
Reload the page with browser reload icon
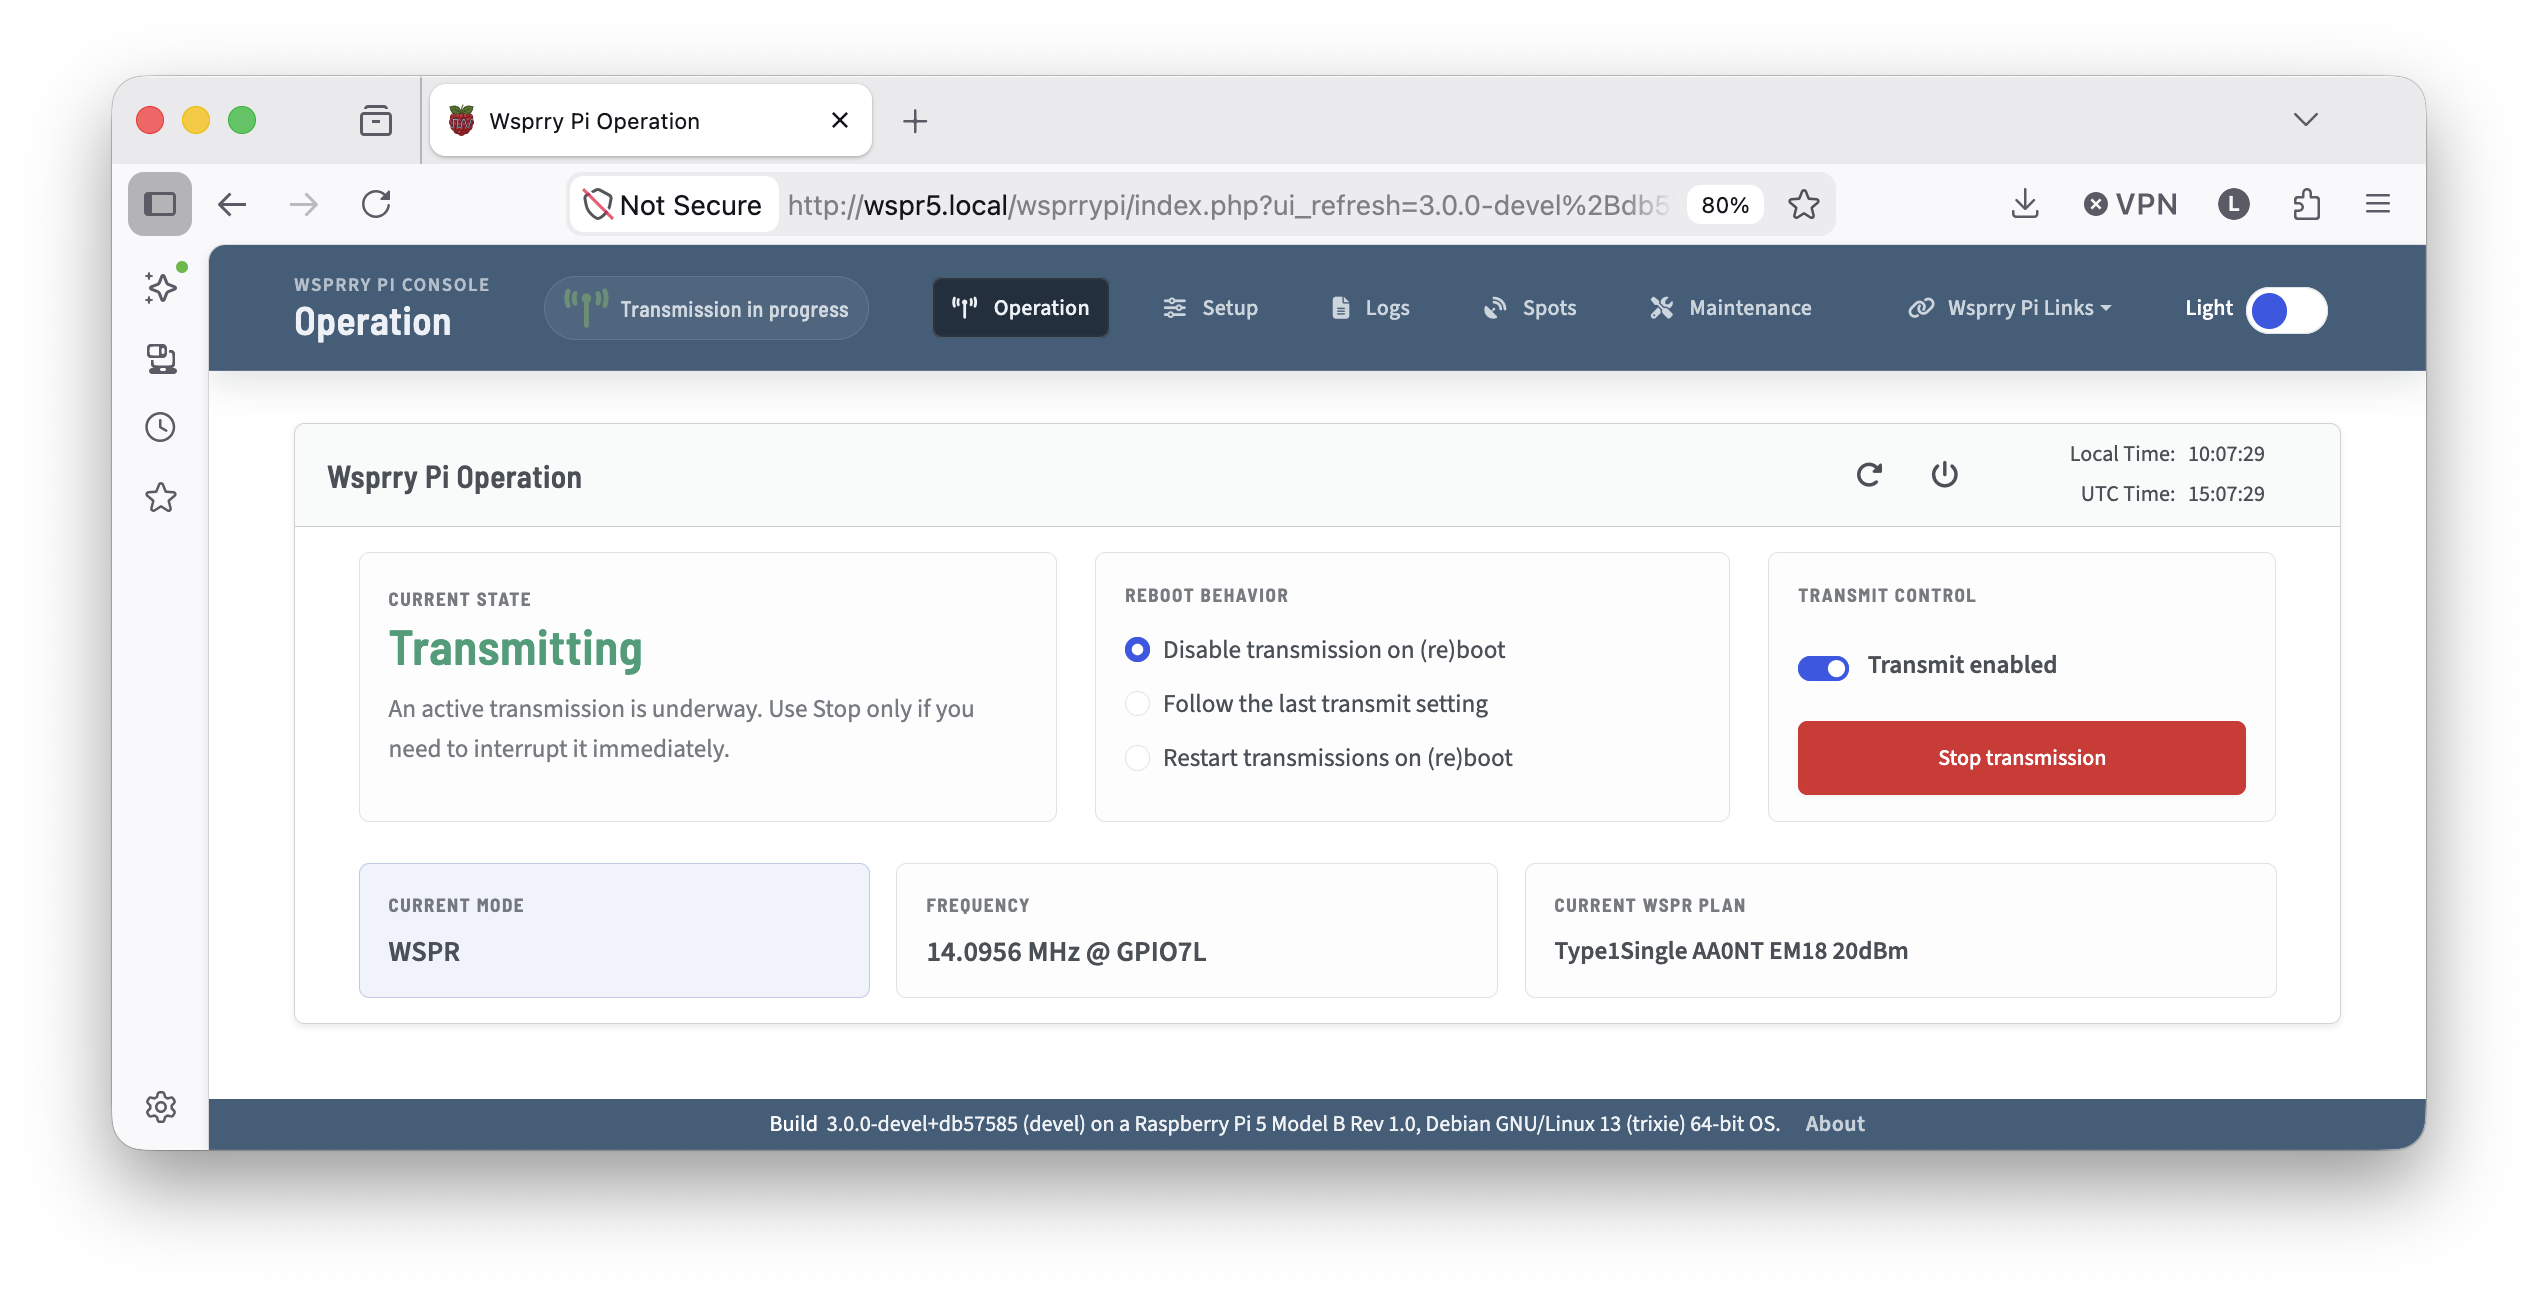point(376,204)
